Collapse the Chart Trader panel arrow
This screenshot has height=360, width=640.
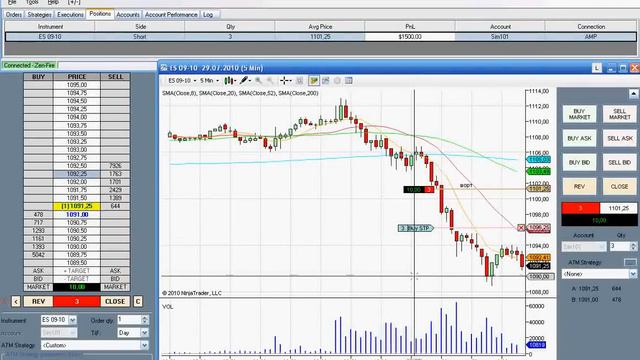click(633, 94)
